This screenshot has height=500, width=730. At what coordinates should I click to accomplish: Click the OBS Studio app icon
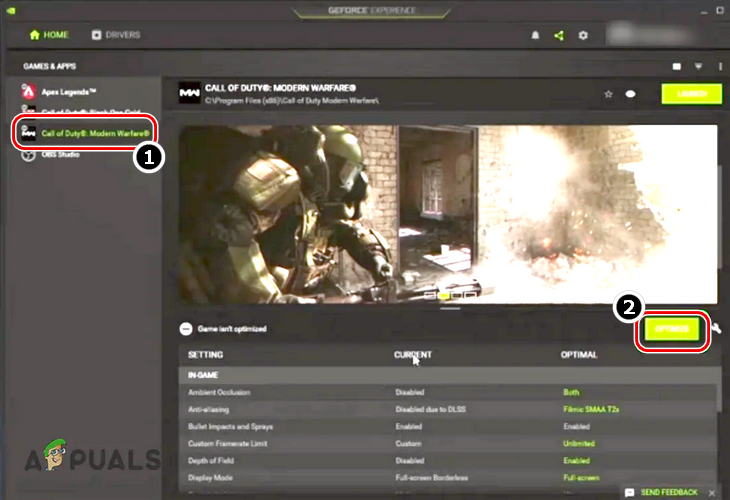[x=28, y=155]
